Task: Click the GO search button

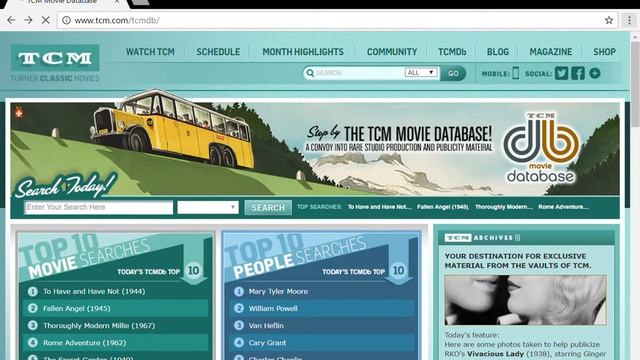Action: point(453,73)
